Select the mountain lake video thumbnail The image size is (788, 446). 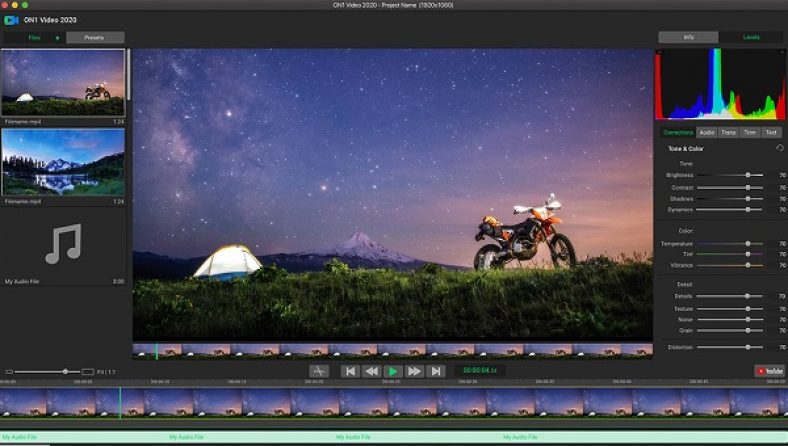(x=63, y=161)
